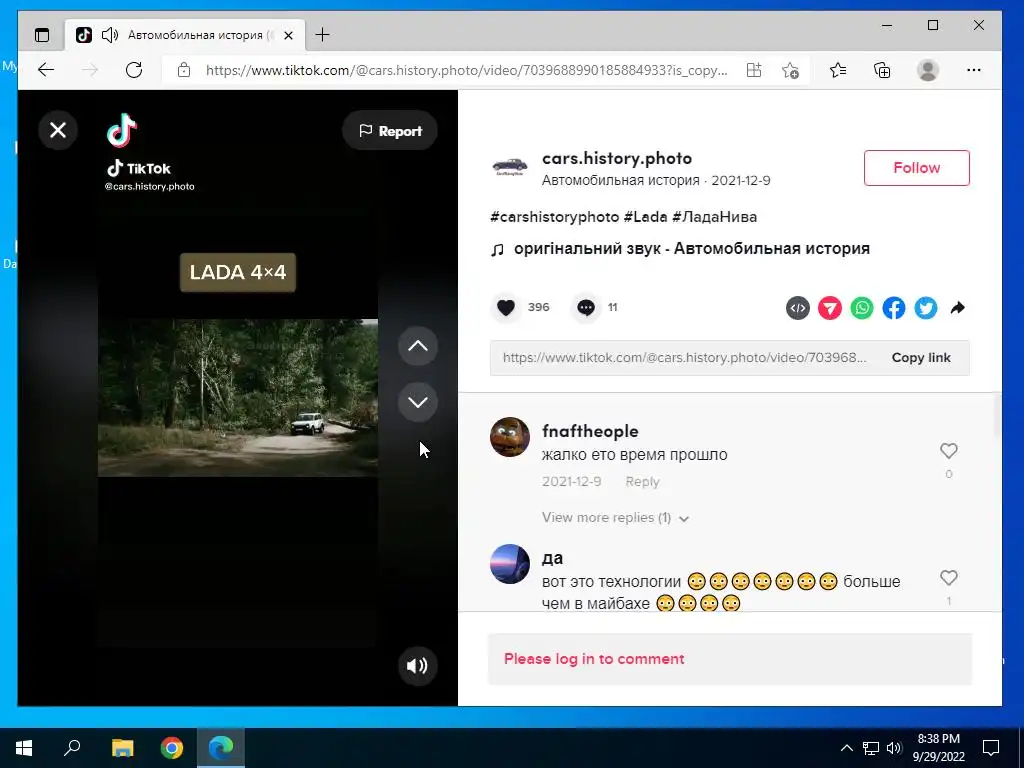Image resolution: width=1024 pixels, height=768 pixels.
Task: Open the Windows Start menu
Action: [24, 748]
